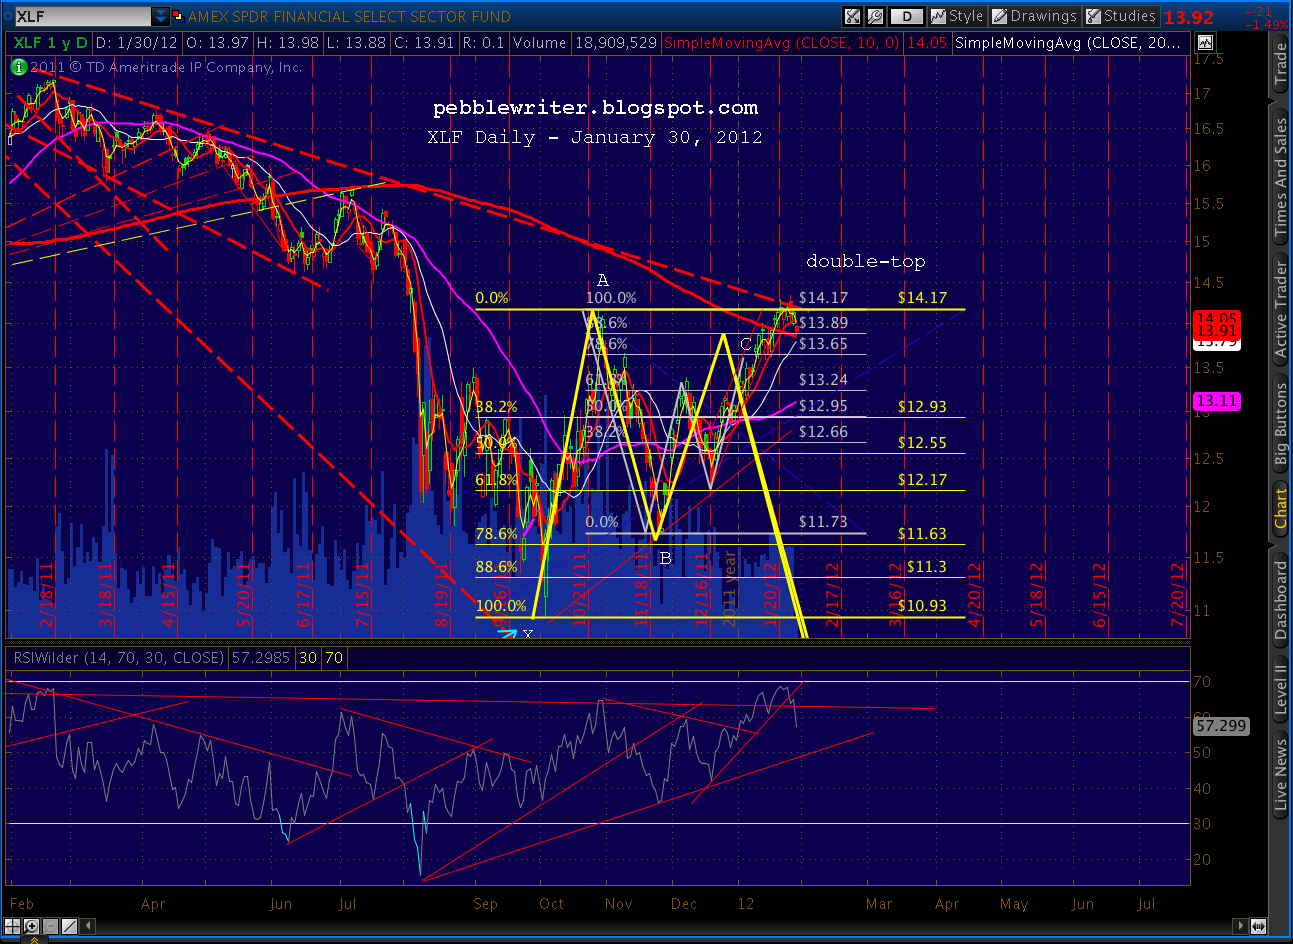Click the white $13.24 retracement label

tap(823, 380)
